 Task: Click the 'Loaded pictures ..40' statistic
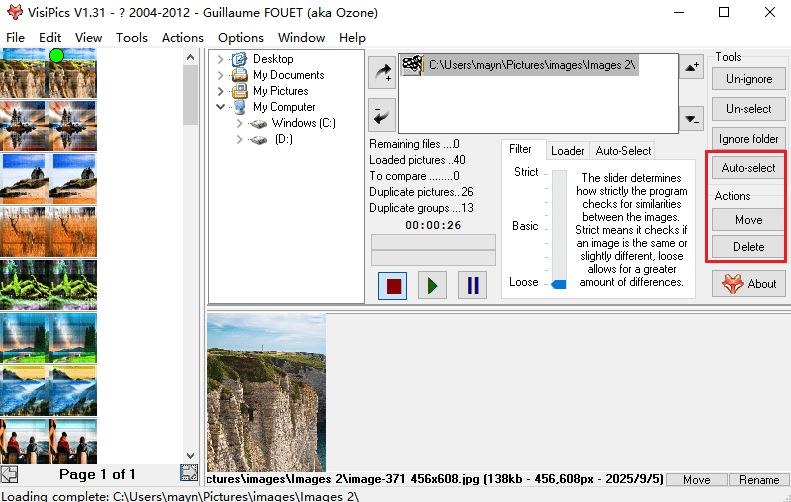click(x=417, y=160)
